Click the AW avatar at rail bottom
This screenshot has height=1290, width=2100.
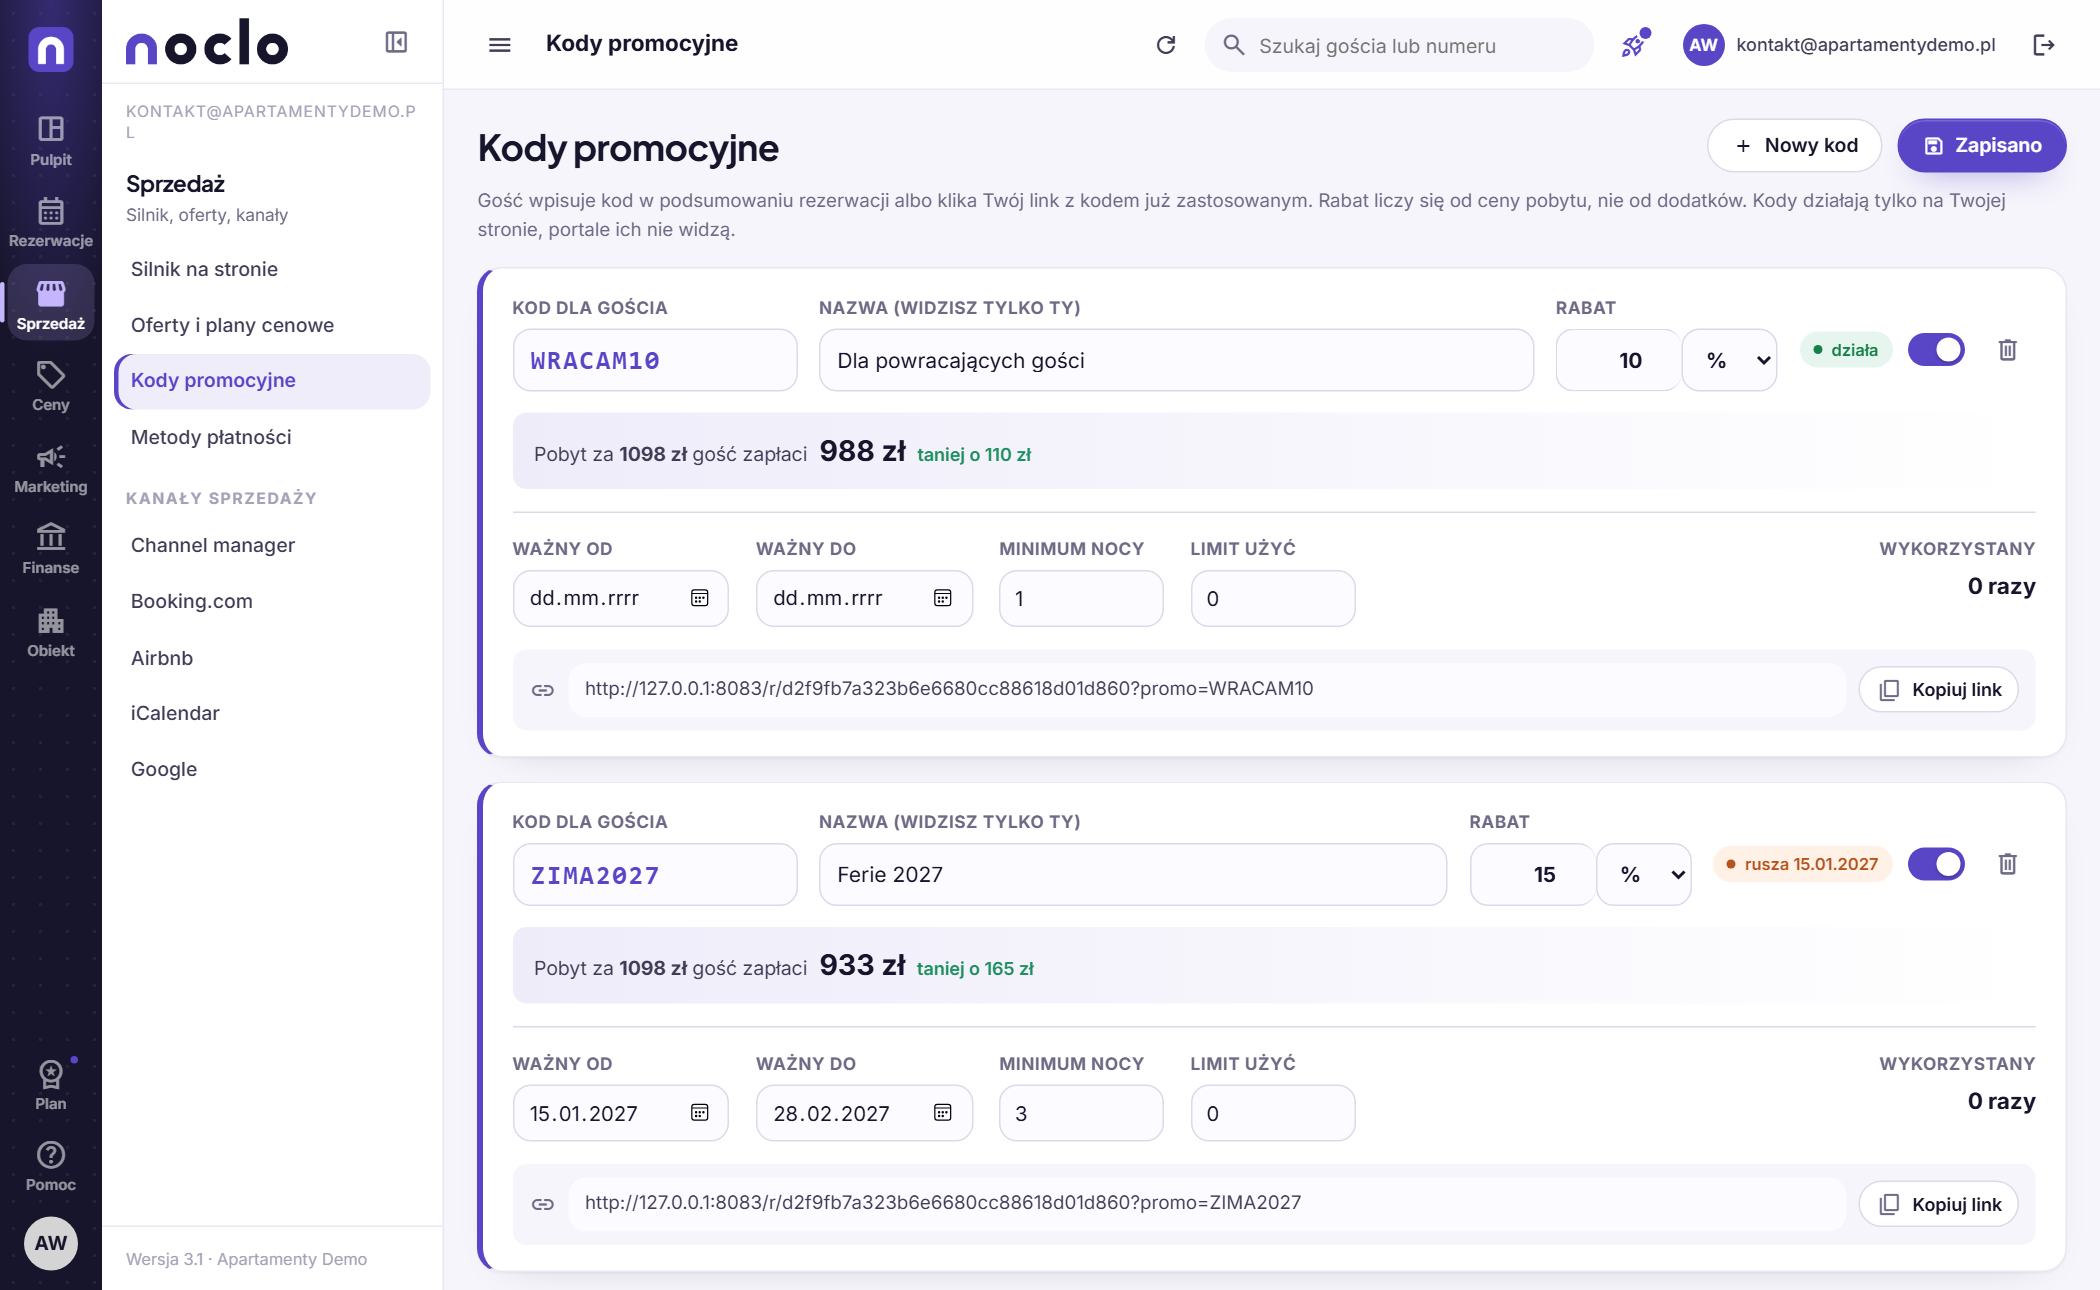click(x=50, y=1243)
